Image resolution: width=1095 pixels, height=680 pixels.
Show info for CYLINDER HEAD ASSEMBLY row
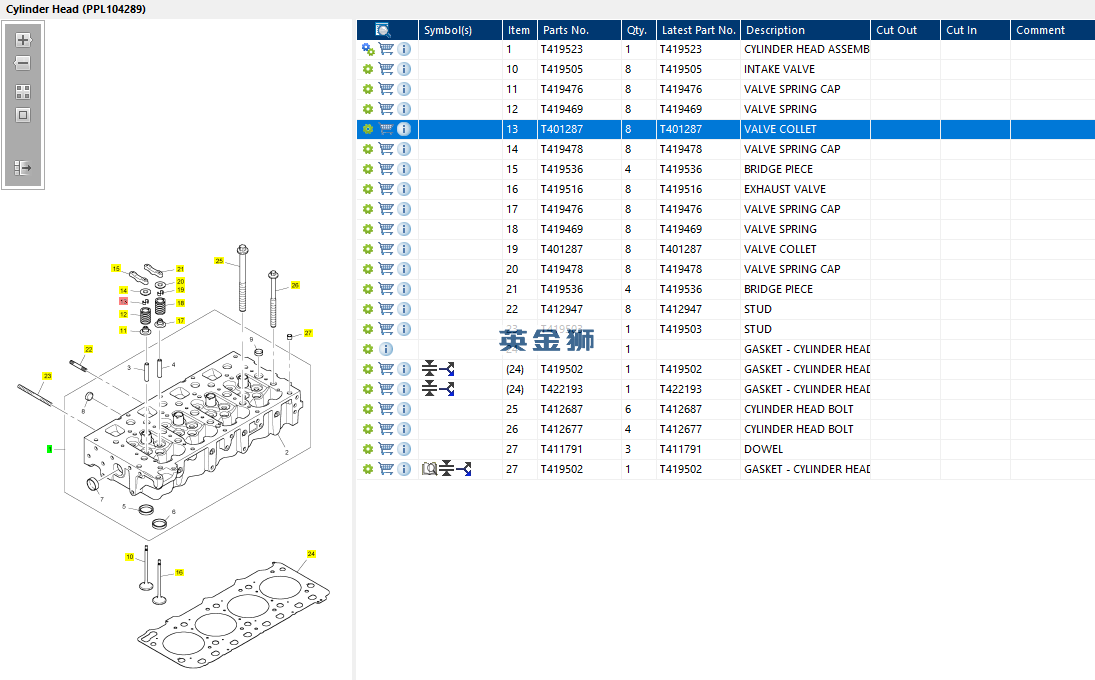[404, 49]
